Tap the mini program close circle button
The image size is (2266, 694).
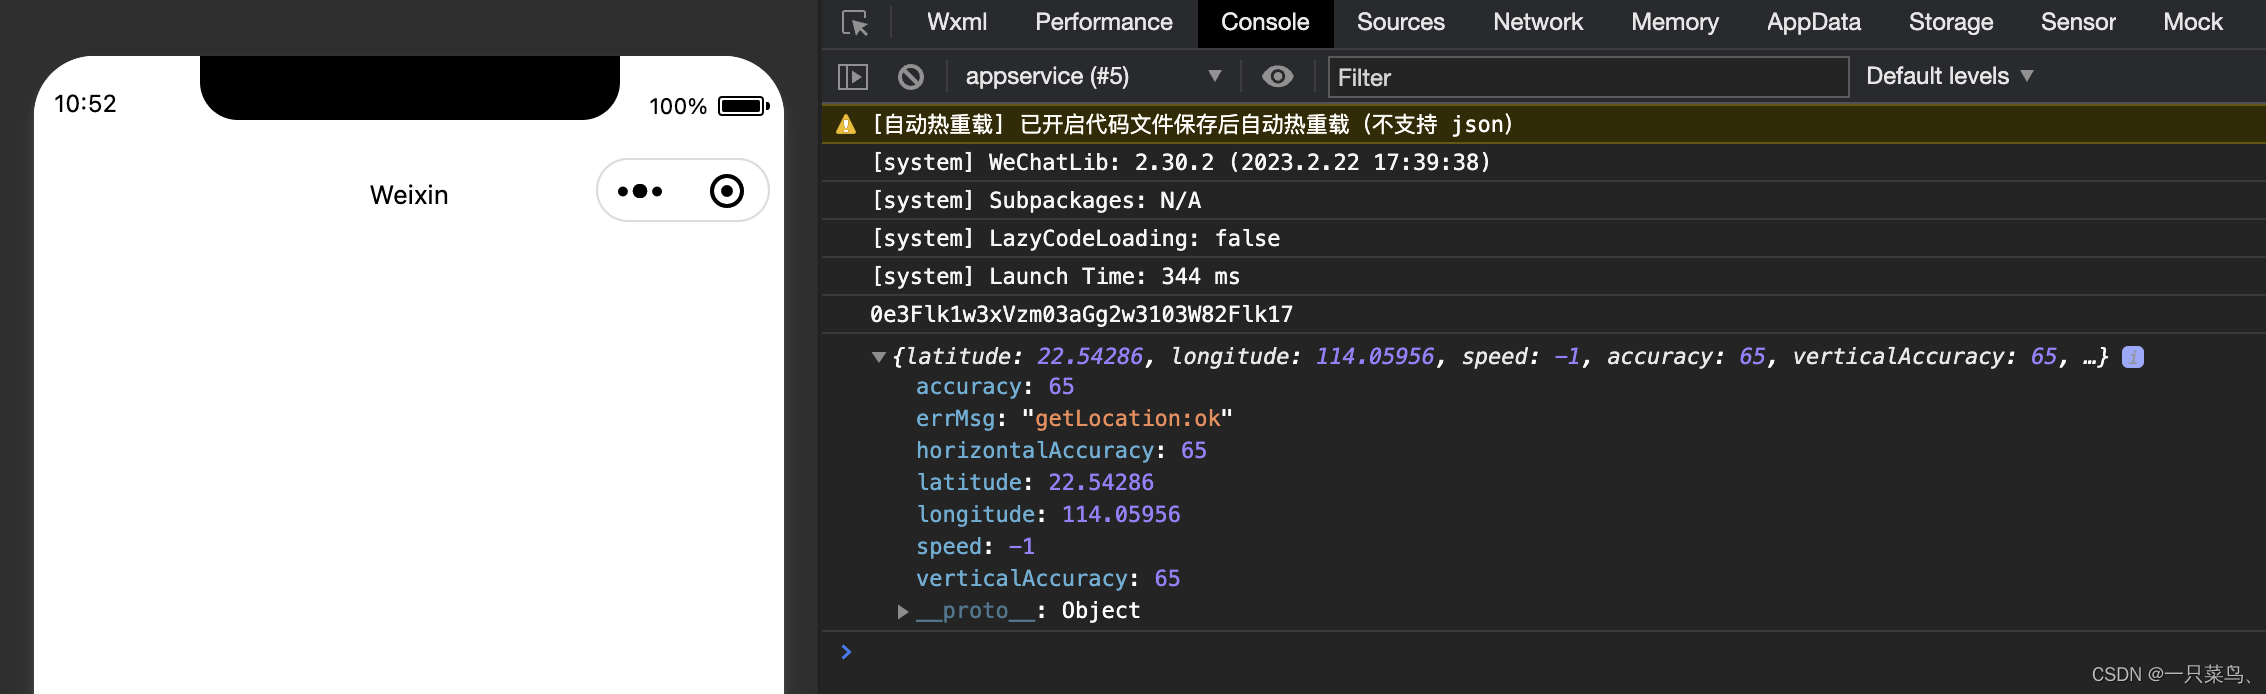(727, 191)
